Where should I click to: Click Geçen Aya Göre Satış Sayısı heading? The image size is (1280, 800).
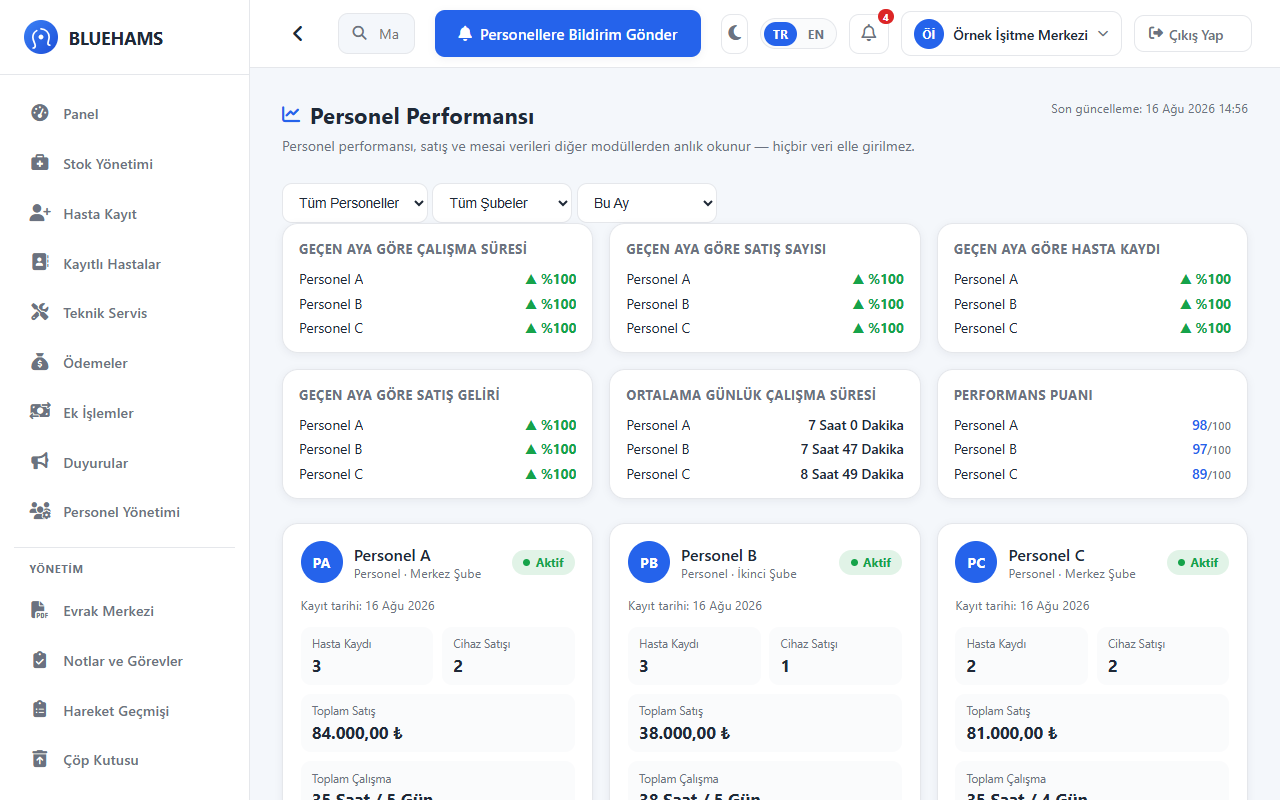pos(726,249)
